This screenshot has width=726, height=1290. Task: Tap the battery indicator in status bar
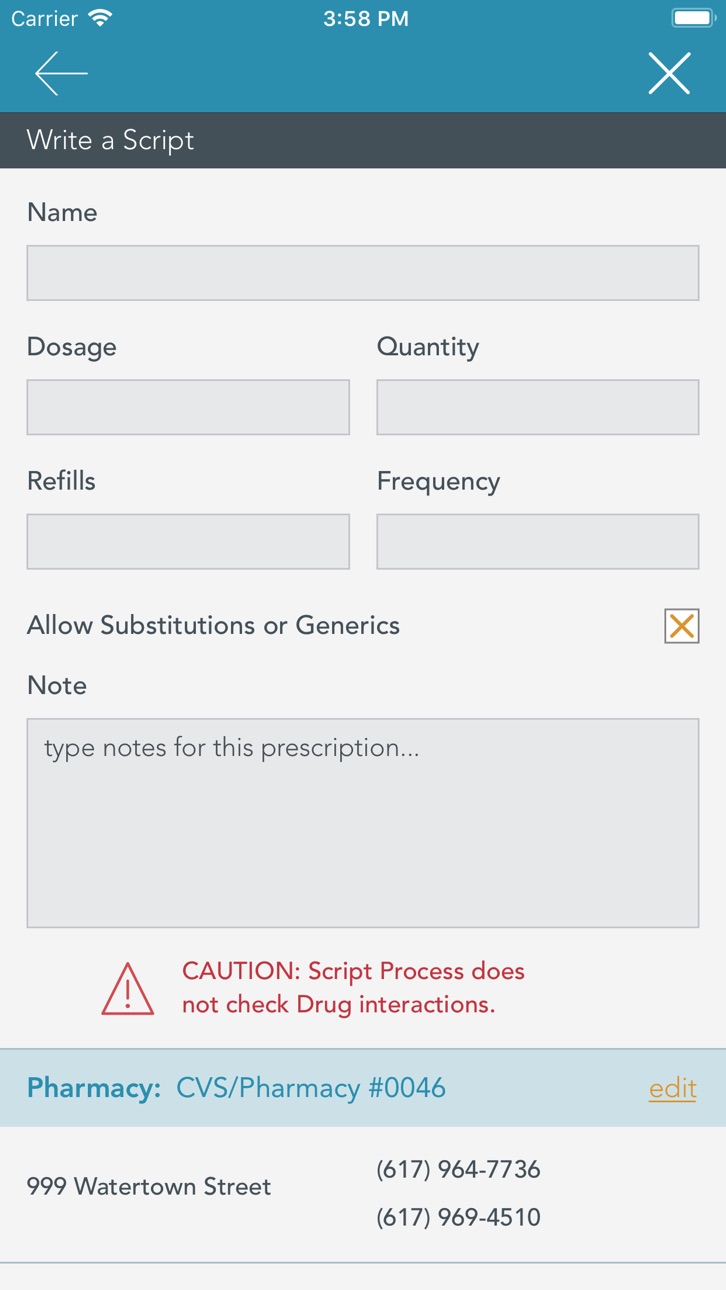tap(692, 18)
